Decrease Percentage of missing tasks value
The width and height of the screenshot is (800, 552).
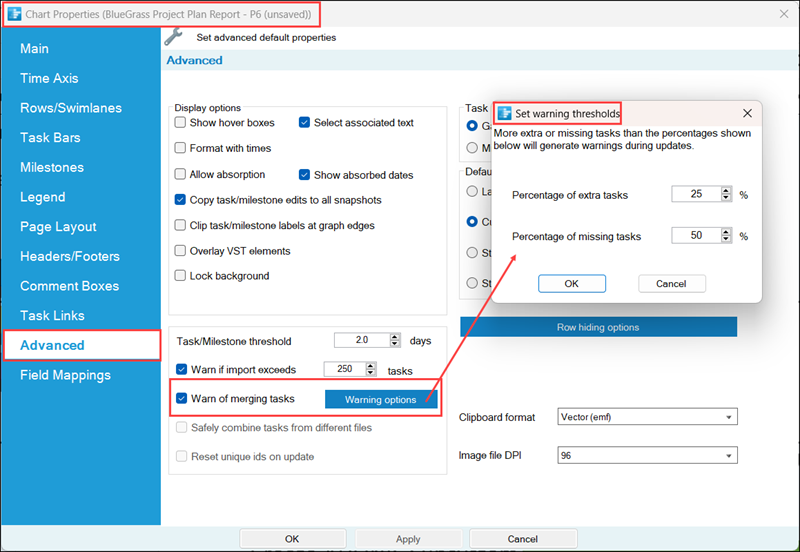click(727, 239)
